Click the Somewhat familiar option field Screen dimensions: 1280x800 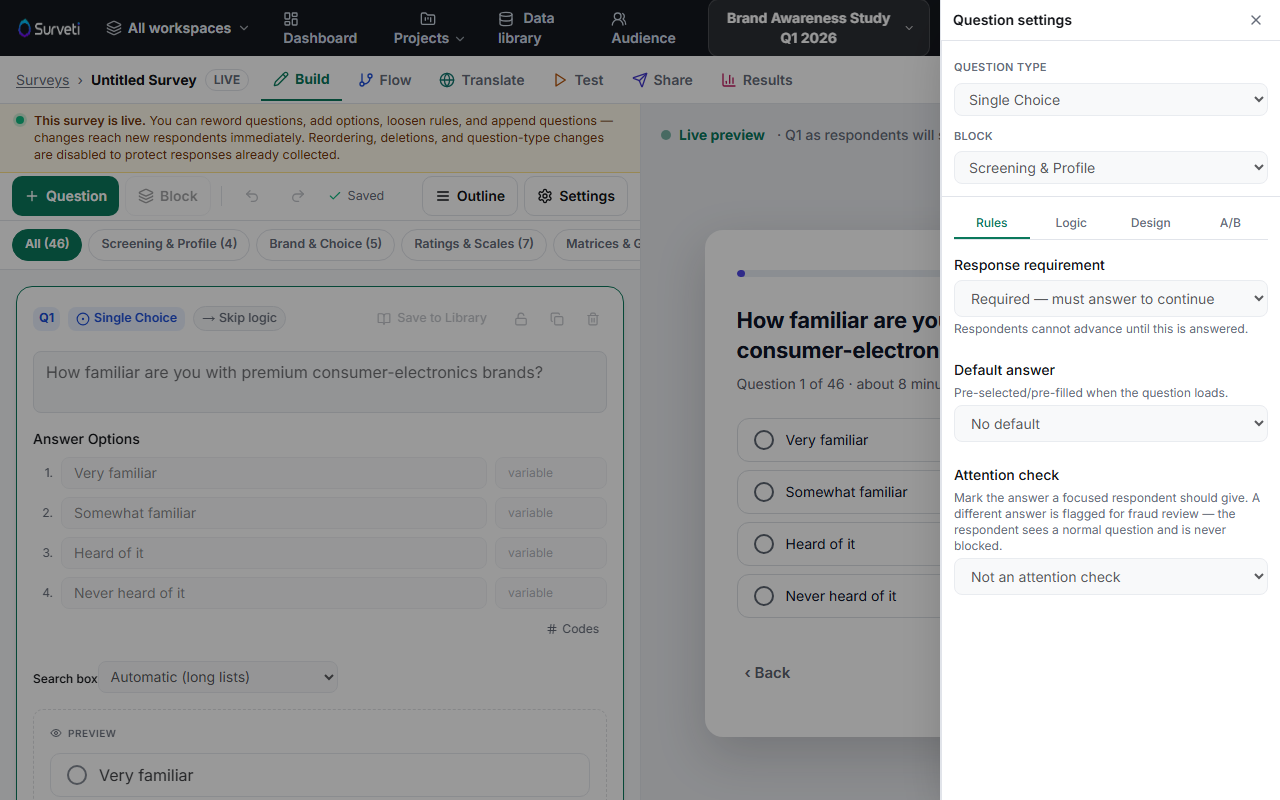pyautogui.click(x=274, y=513)
